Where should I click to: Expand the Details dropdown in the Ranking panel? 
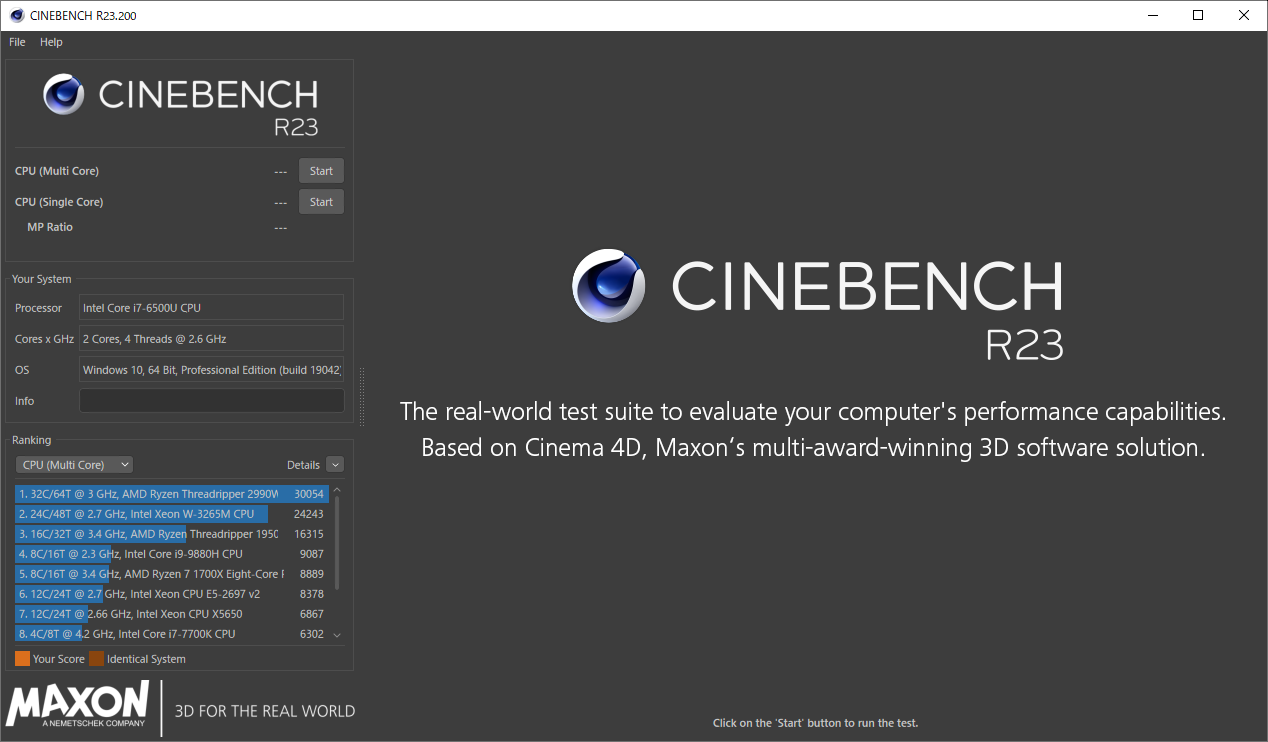point(335,464)
